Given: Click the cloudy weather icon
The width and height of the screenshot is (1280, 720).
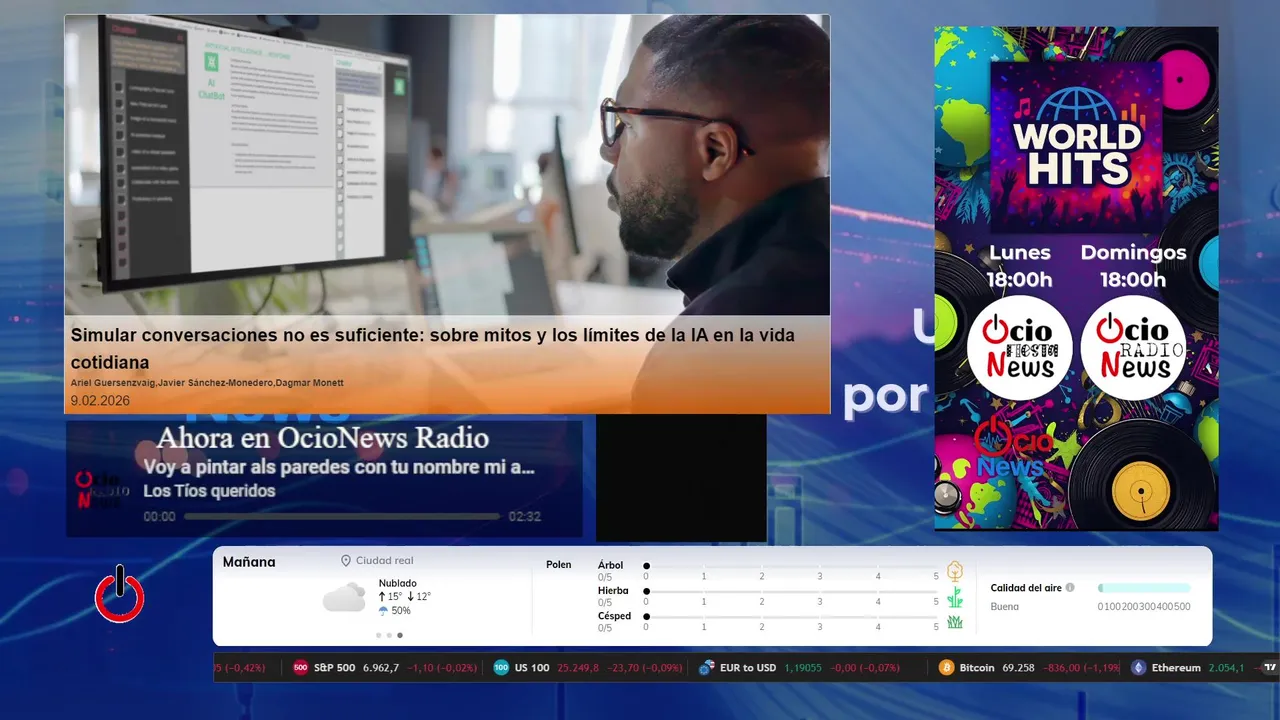Looking at the screenshot, I should click(344, 597).
